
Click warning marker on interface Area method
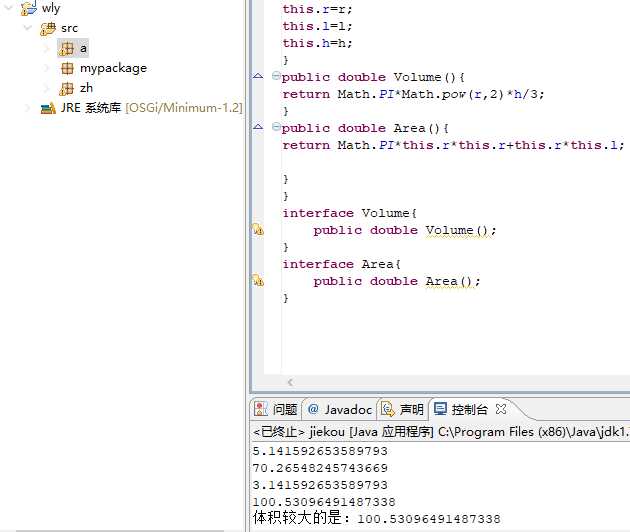click(258, 280)
